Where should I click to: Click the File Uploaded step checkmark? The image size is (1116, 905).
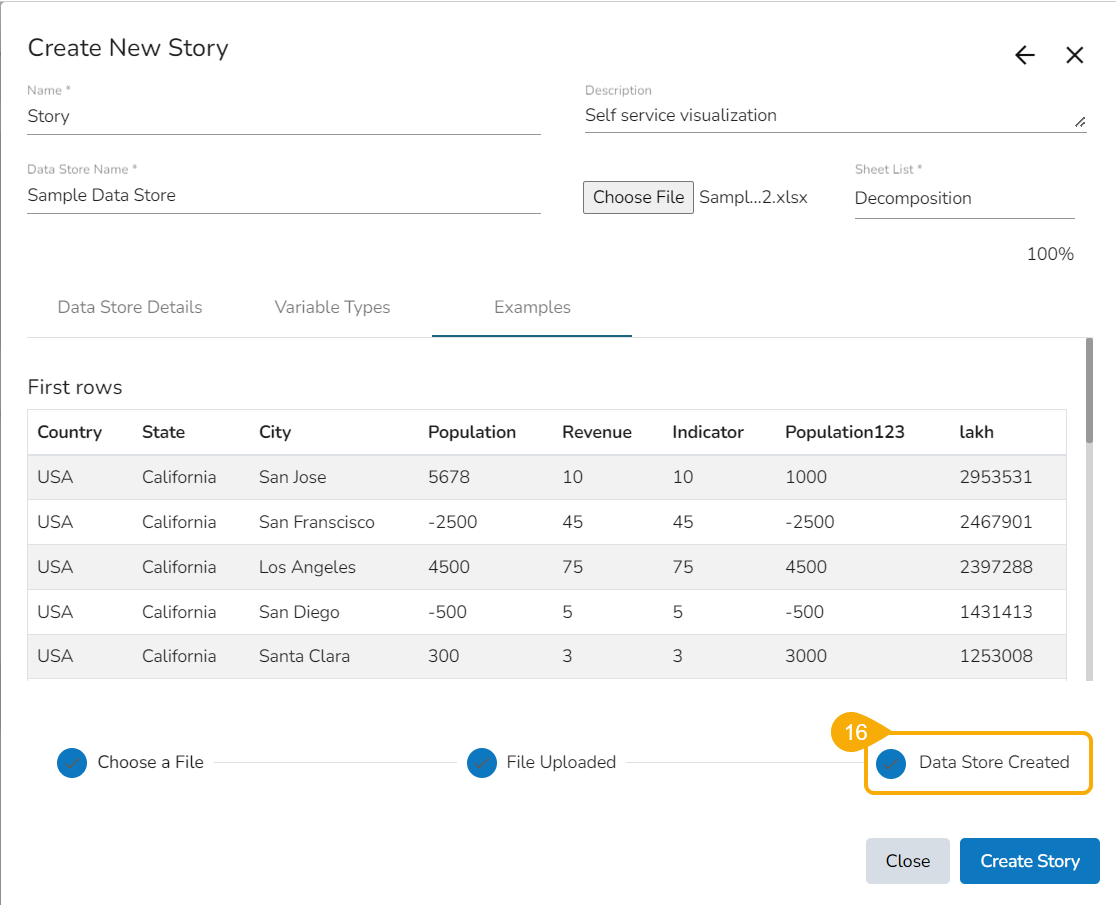[x=482, y=763]
